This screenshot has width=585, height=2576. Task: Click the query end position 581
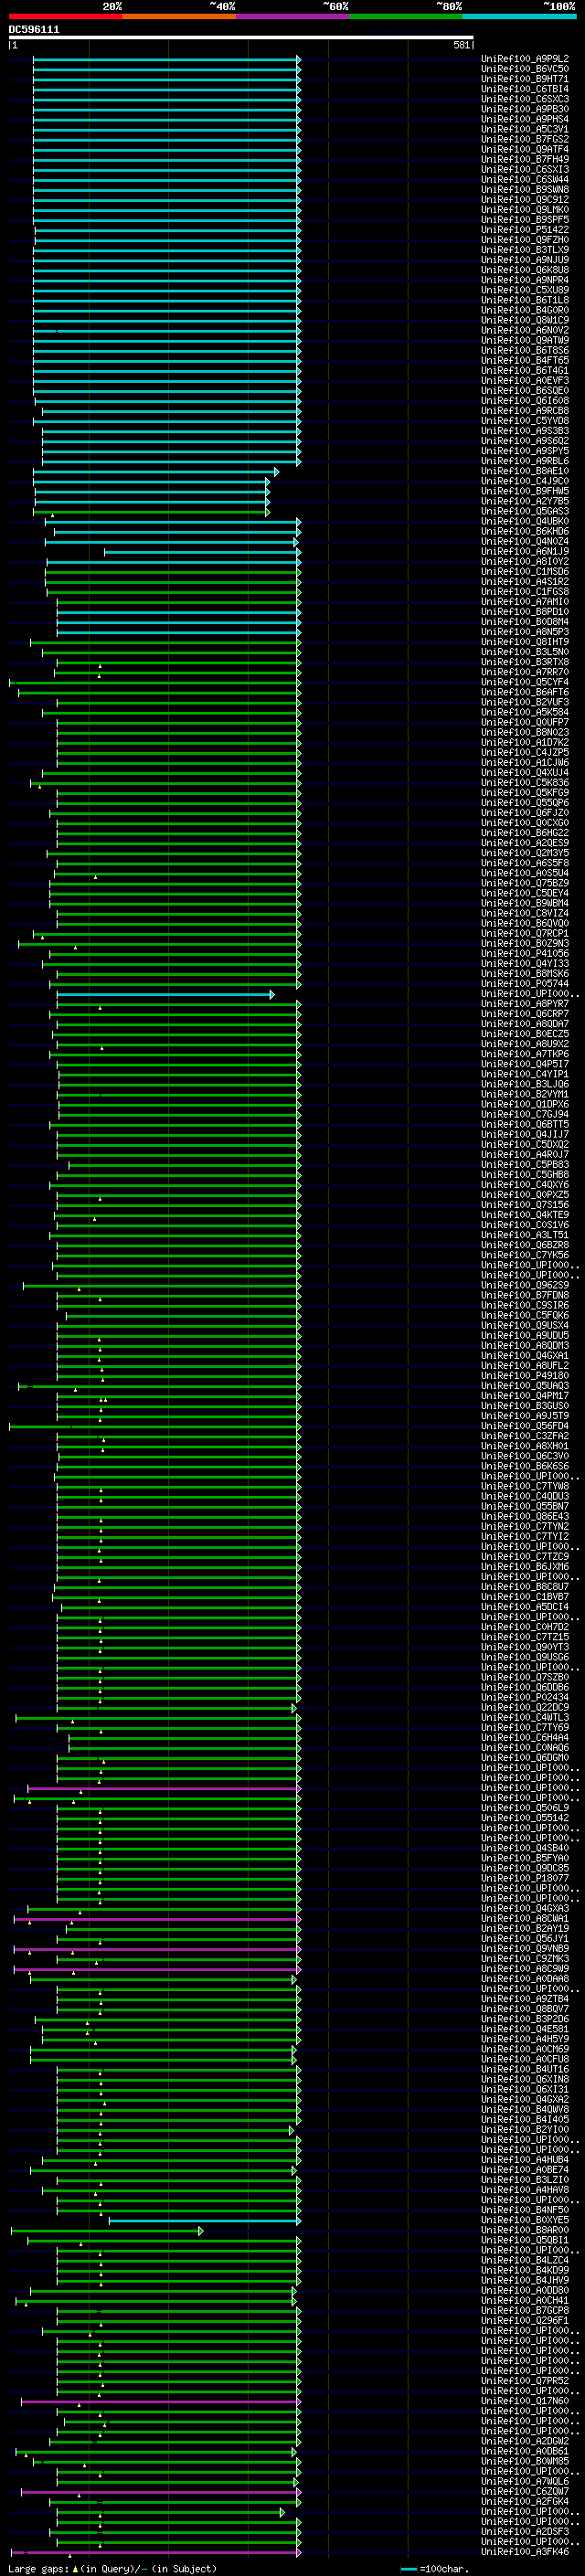461,45
